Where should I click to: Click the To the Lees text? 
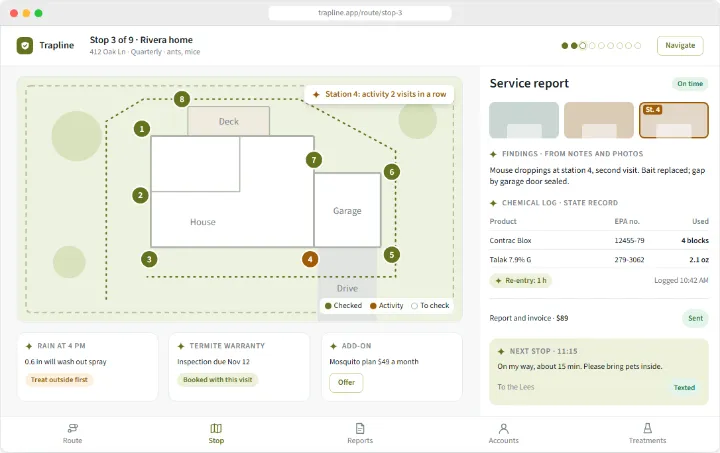516,387
